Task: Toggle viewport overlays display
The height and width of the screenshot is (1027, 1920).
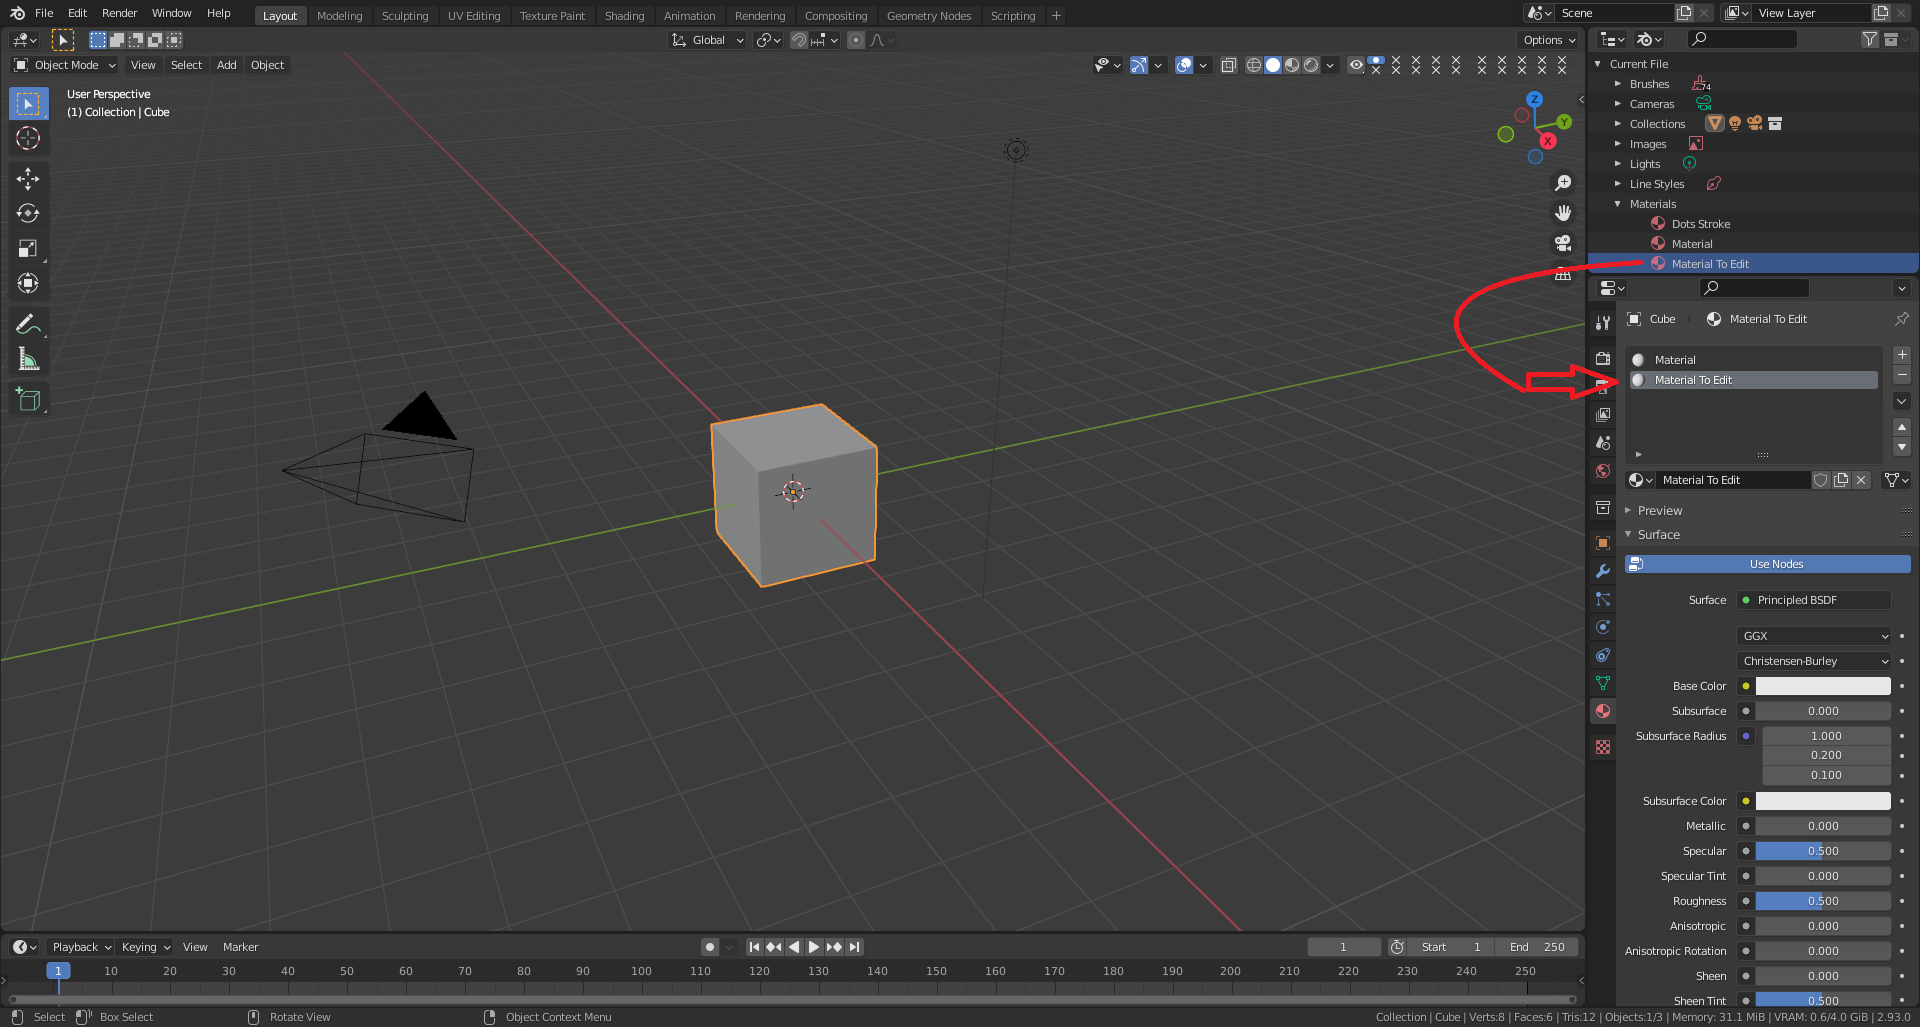Action: [x=1184, y=65]
